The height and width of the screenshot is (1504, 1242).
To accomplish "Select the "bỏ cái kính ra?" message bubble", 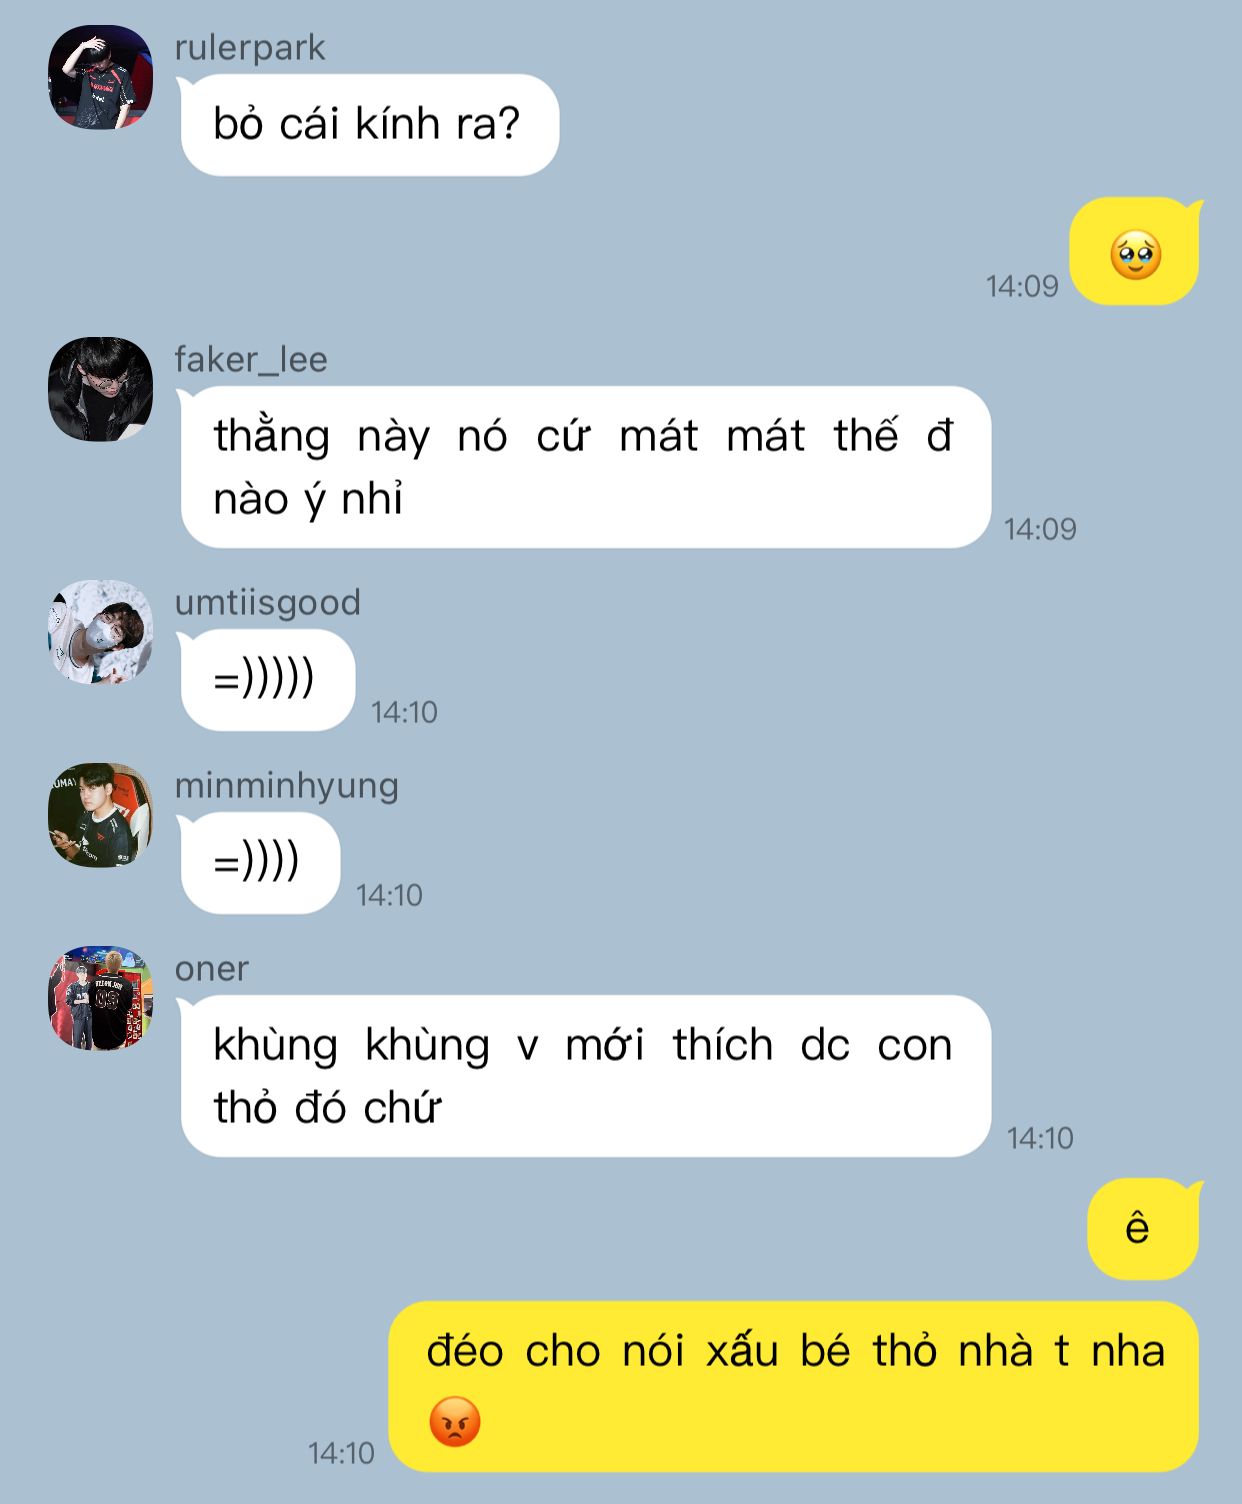I will click(x=368, y=125).
